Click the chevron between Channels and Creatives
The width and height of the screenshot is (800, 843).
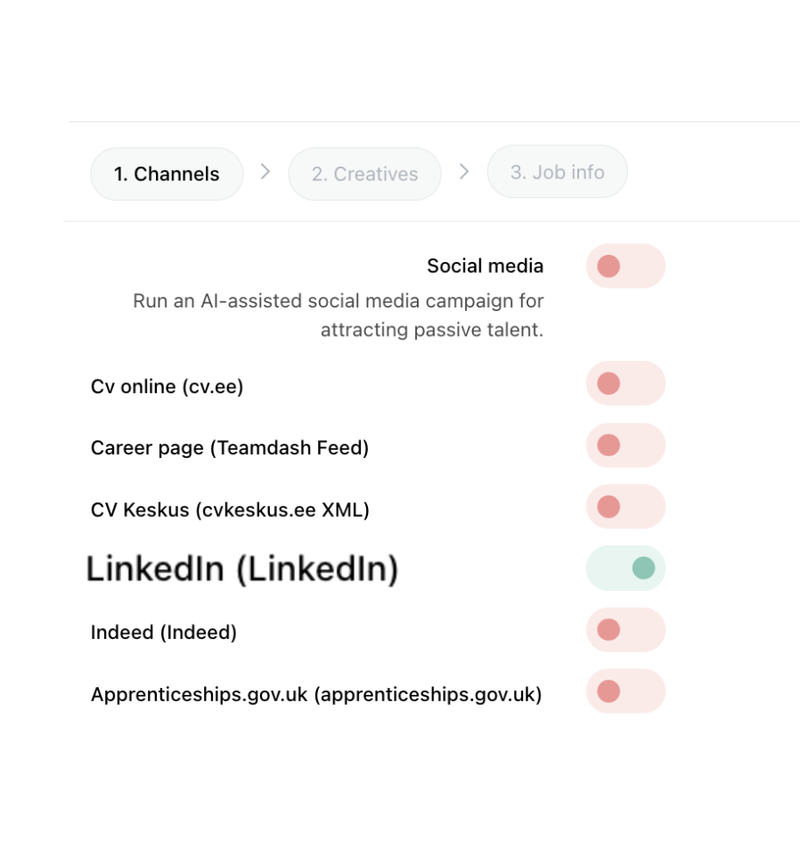point(265,172)
